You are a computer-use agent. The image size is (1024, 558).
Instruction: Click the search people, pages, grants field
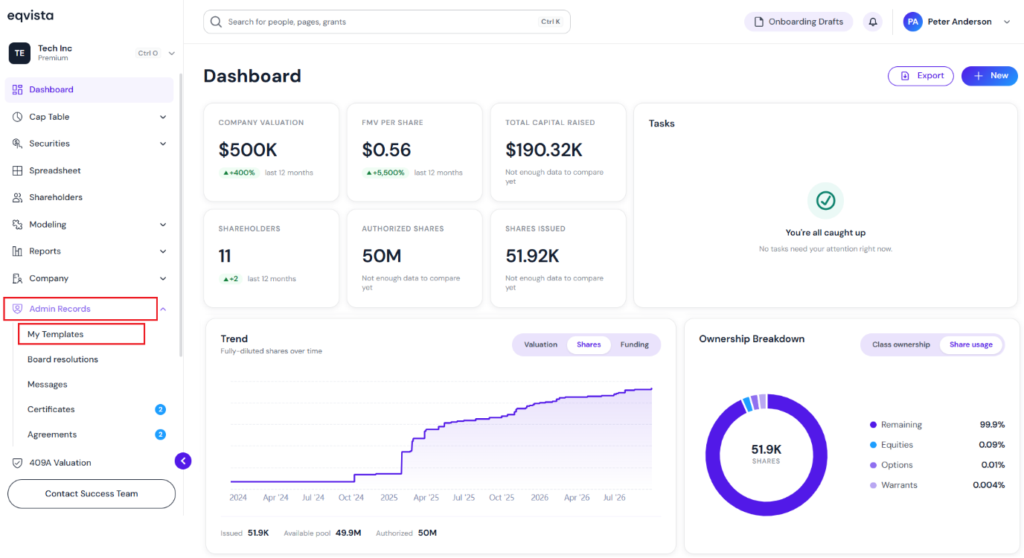[x=387, y=22]
